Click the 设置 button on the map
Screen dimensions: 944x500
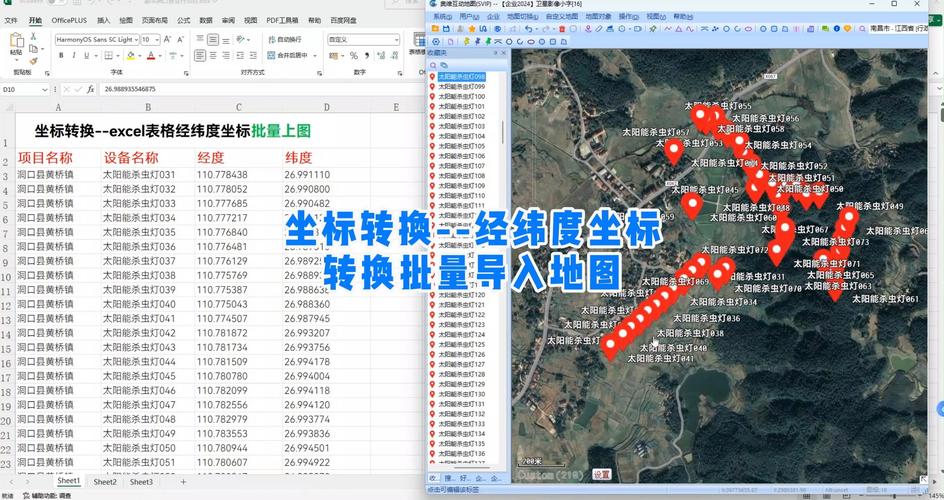(602, 474)
